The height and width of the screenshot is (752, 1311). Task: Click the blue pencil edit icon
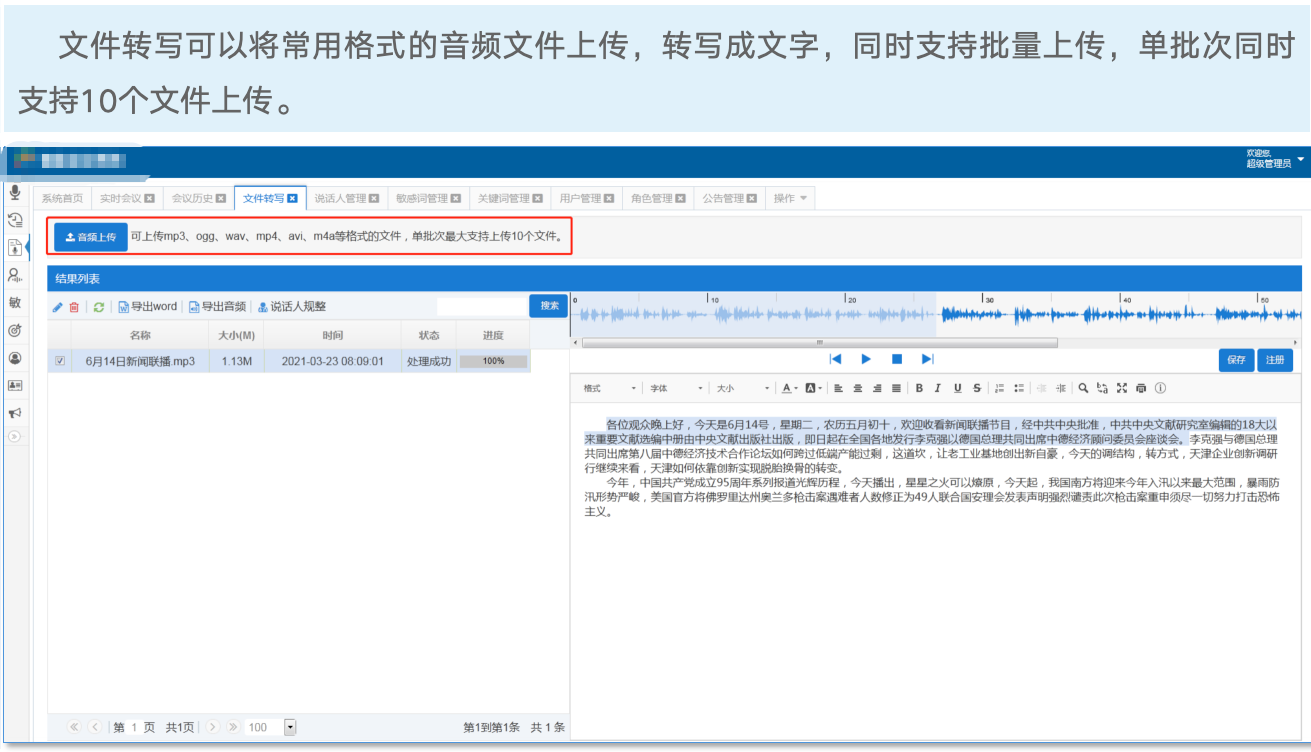(58, 307)
